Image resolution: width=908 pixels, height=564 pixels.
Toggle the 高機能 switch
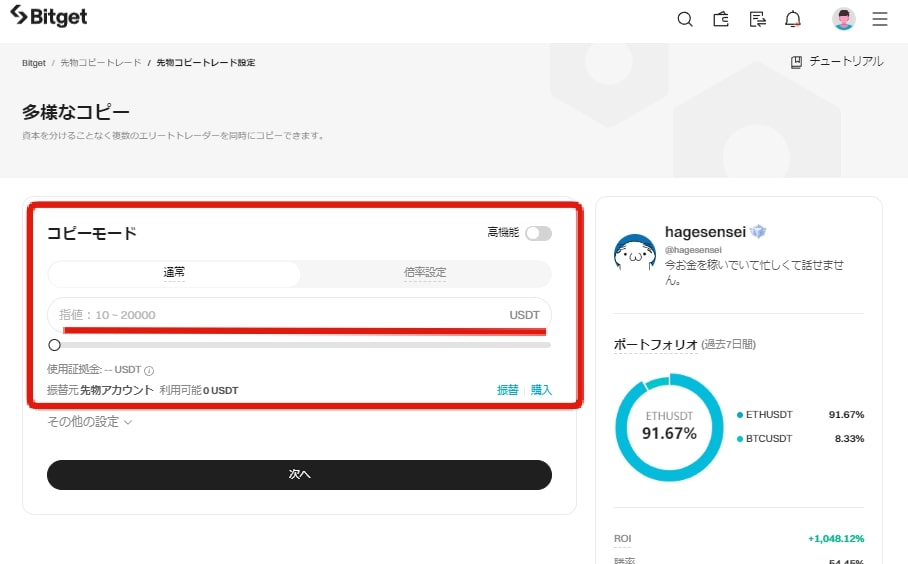(x=539, y=233)
